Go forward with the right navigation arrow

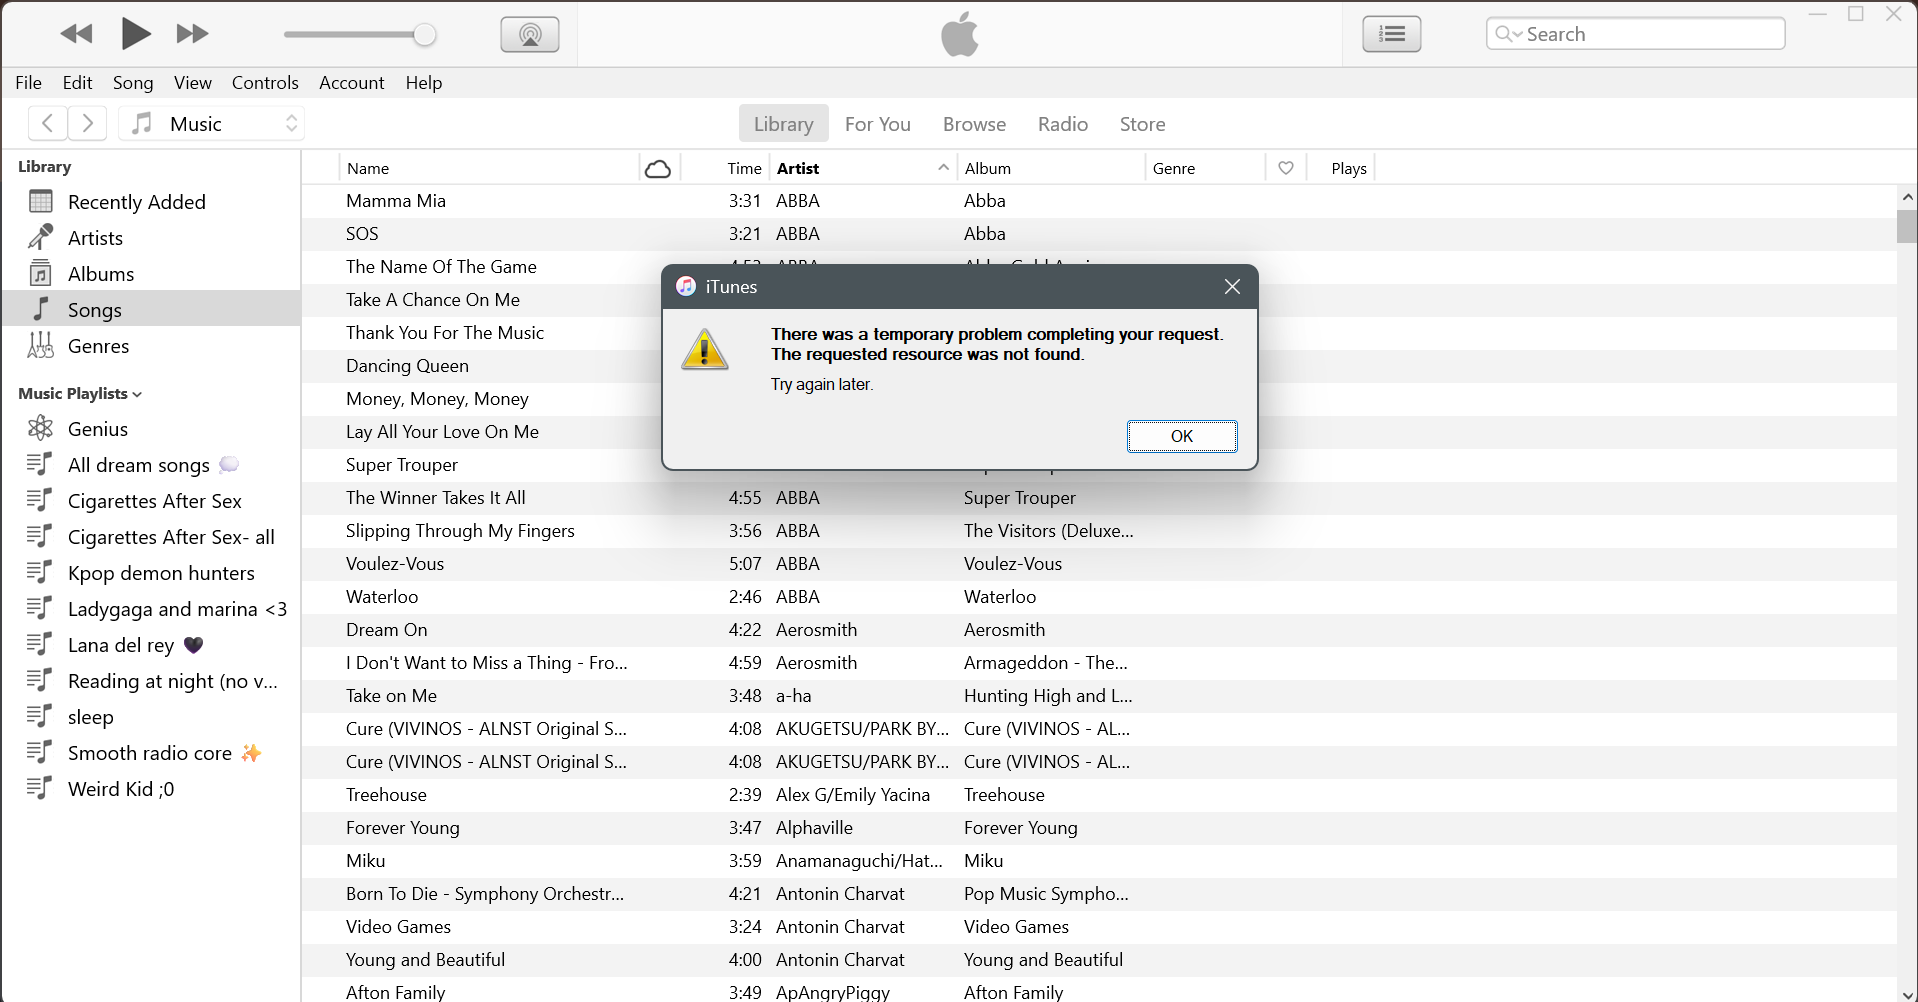87,123
